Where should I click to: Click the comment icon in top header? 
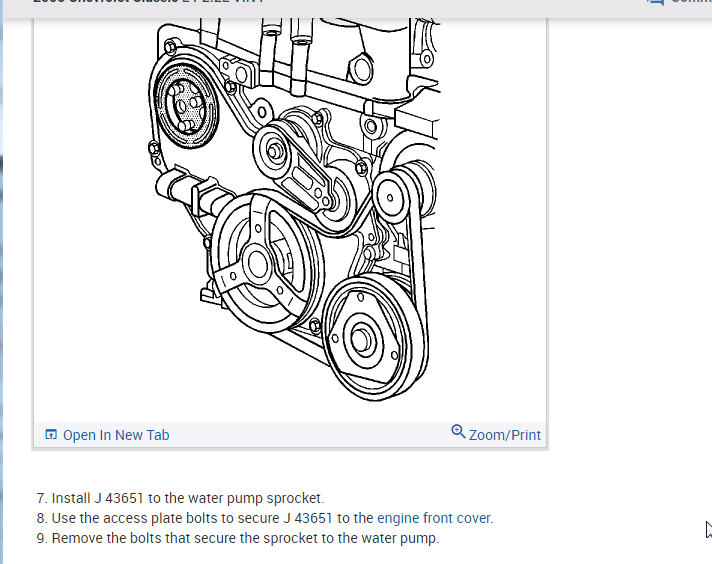click(655, 2)
